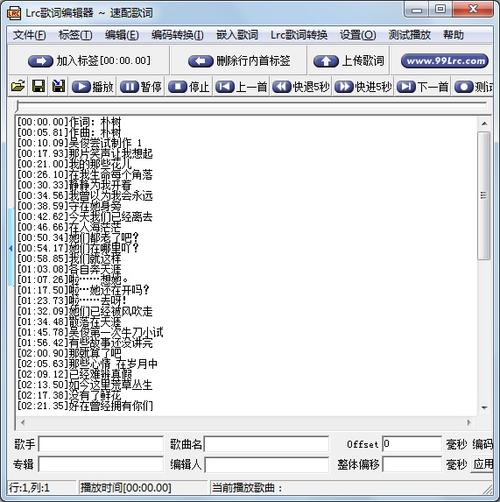Select lyric line 在我生命每个角落
The width and height of the screenshot is (500, 502).
pos(85,175)
